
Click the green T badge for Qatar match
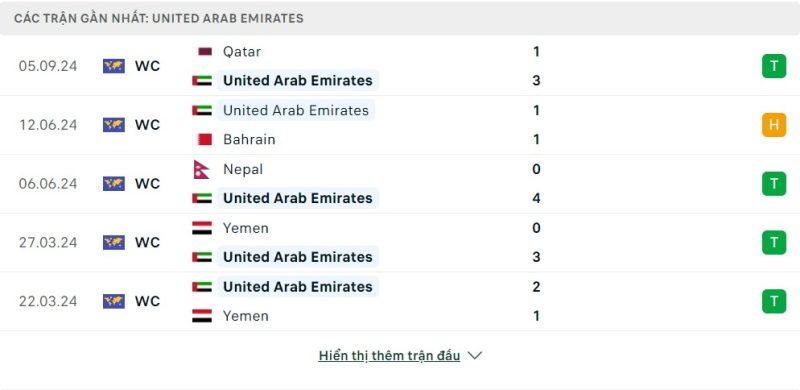click(x=774, y=66)
